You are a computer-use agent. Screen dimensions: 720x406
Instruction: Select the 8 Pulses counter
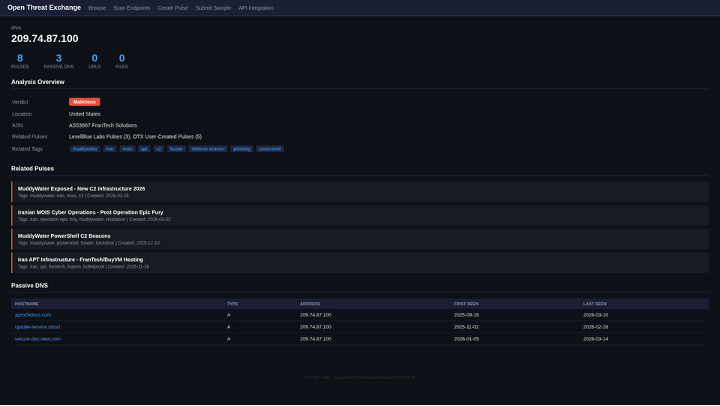coord(20,61)
